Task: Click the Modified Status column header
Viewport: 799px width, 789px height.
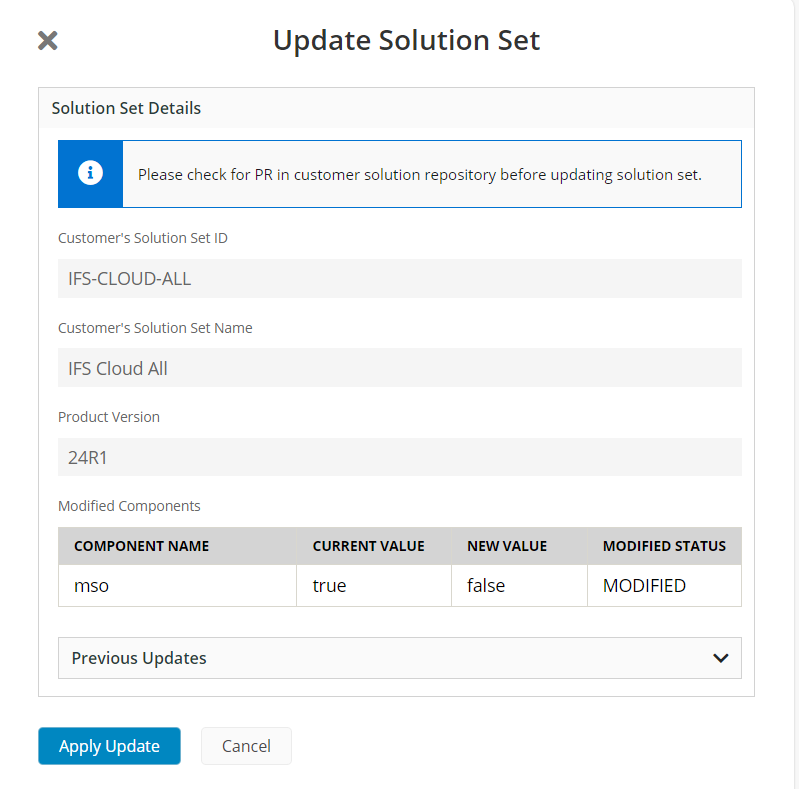Action: pyautogui.click(x=664, y=546)
